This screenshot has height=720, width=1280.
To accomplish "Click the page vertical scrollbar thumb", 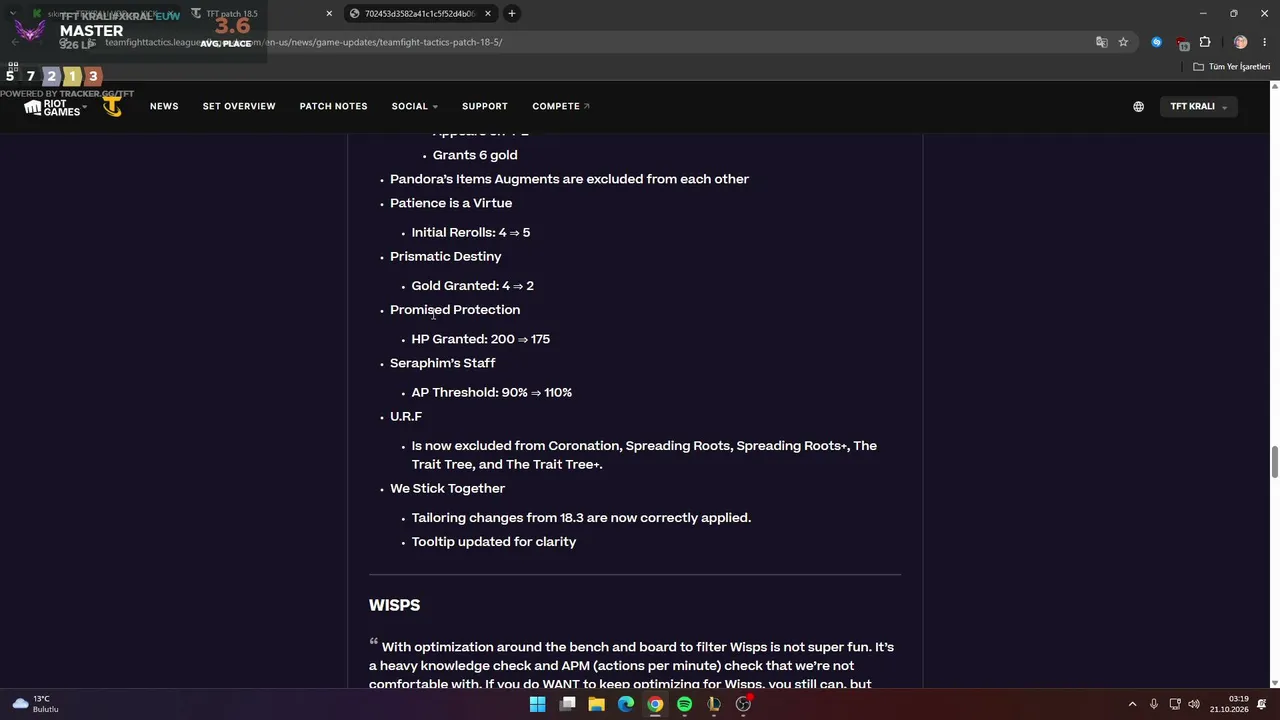I will coord(1275,463).
